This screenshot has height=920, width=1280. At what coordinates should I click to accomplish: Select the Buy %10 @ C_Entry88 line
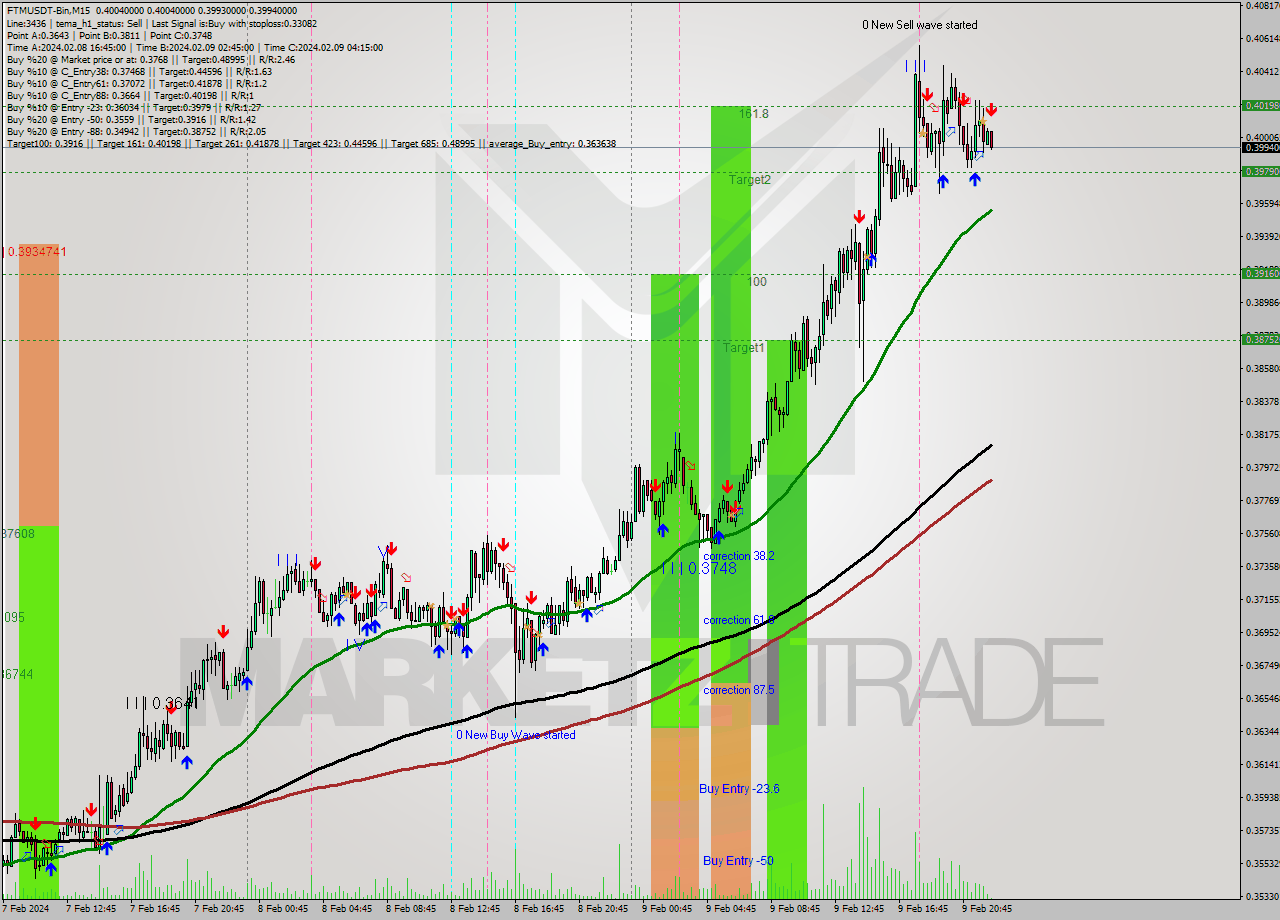pyautogui.click(x=130, y=95)
